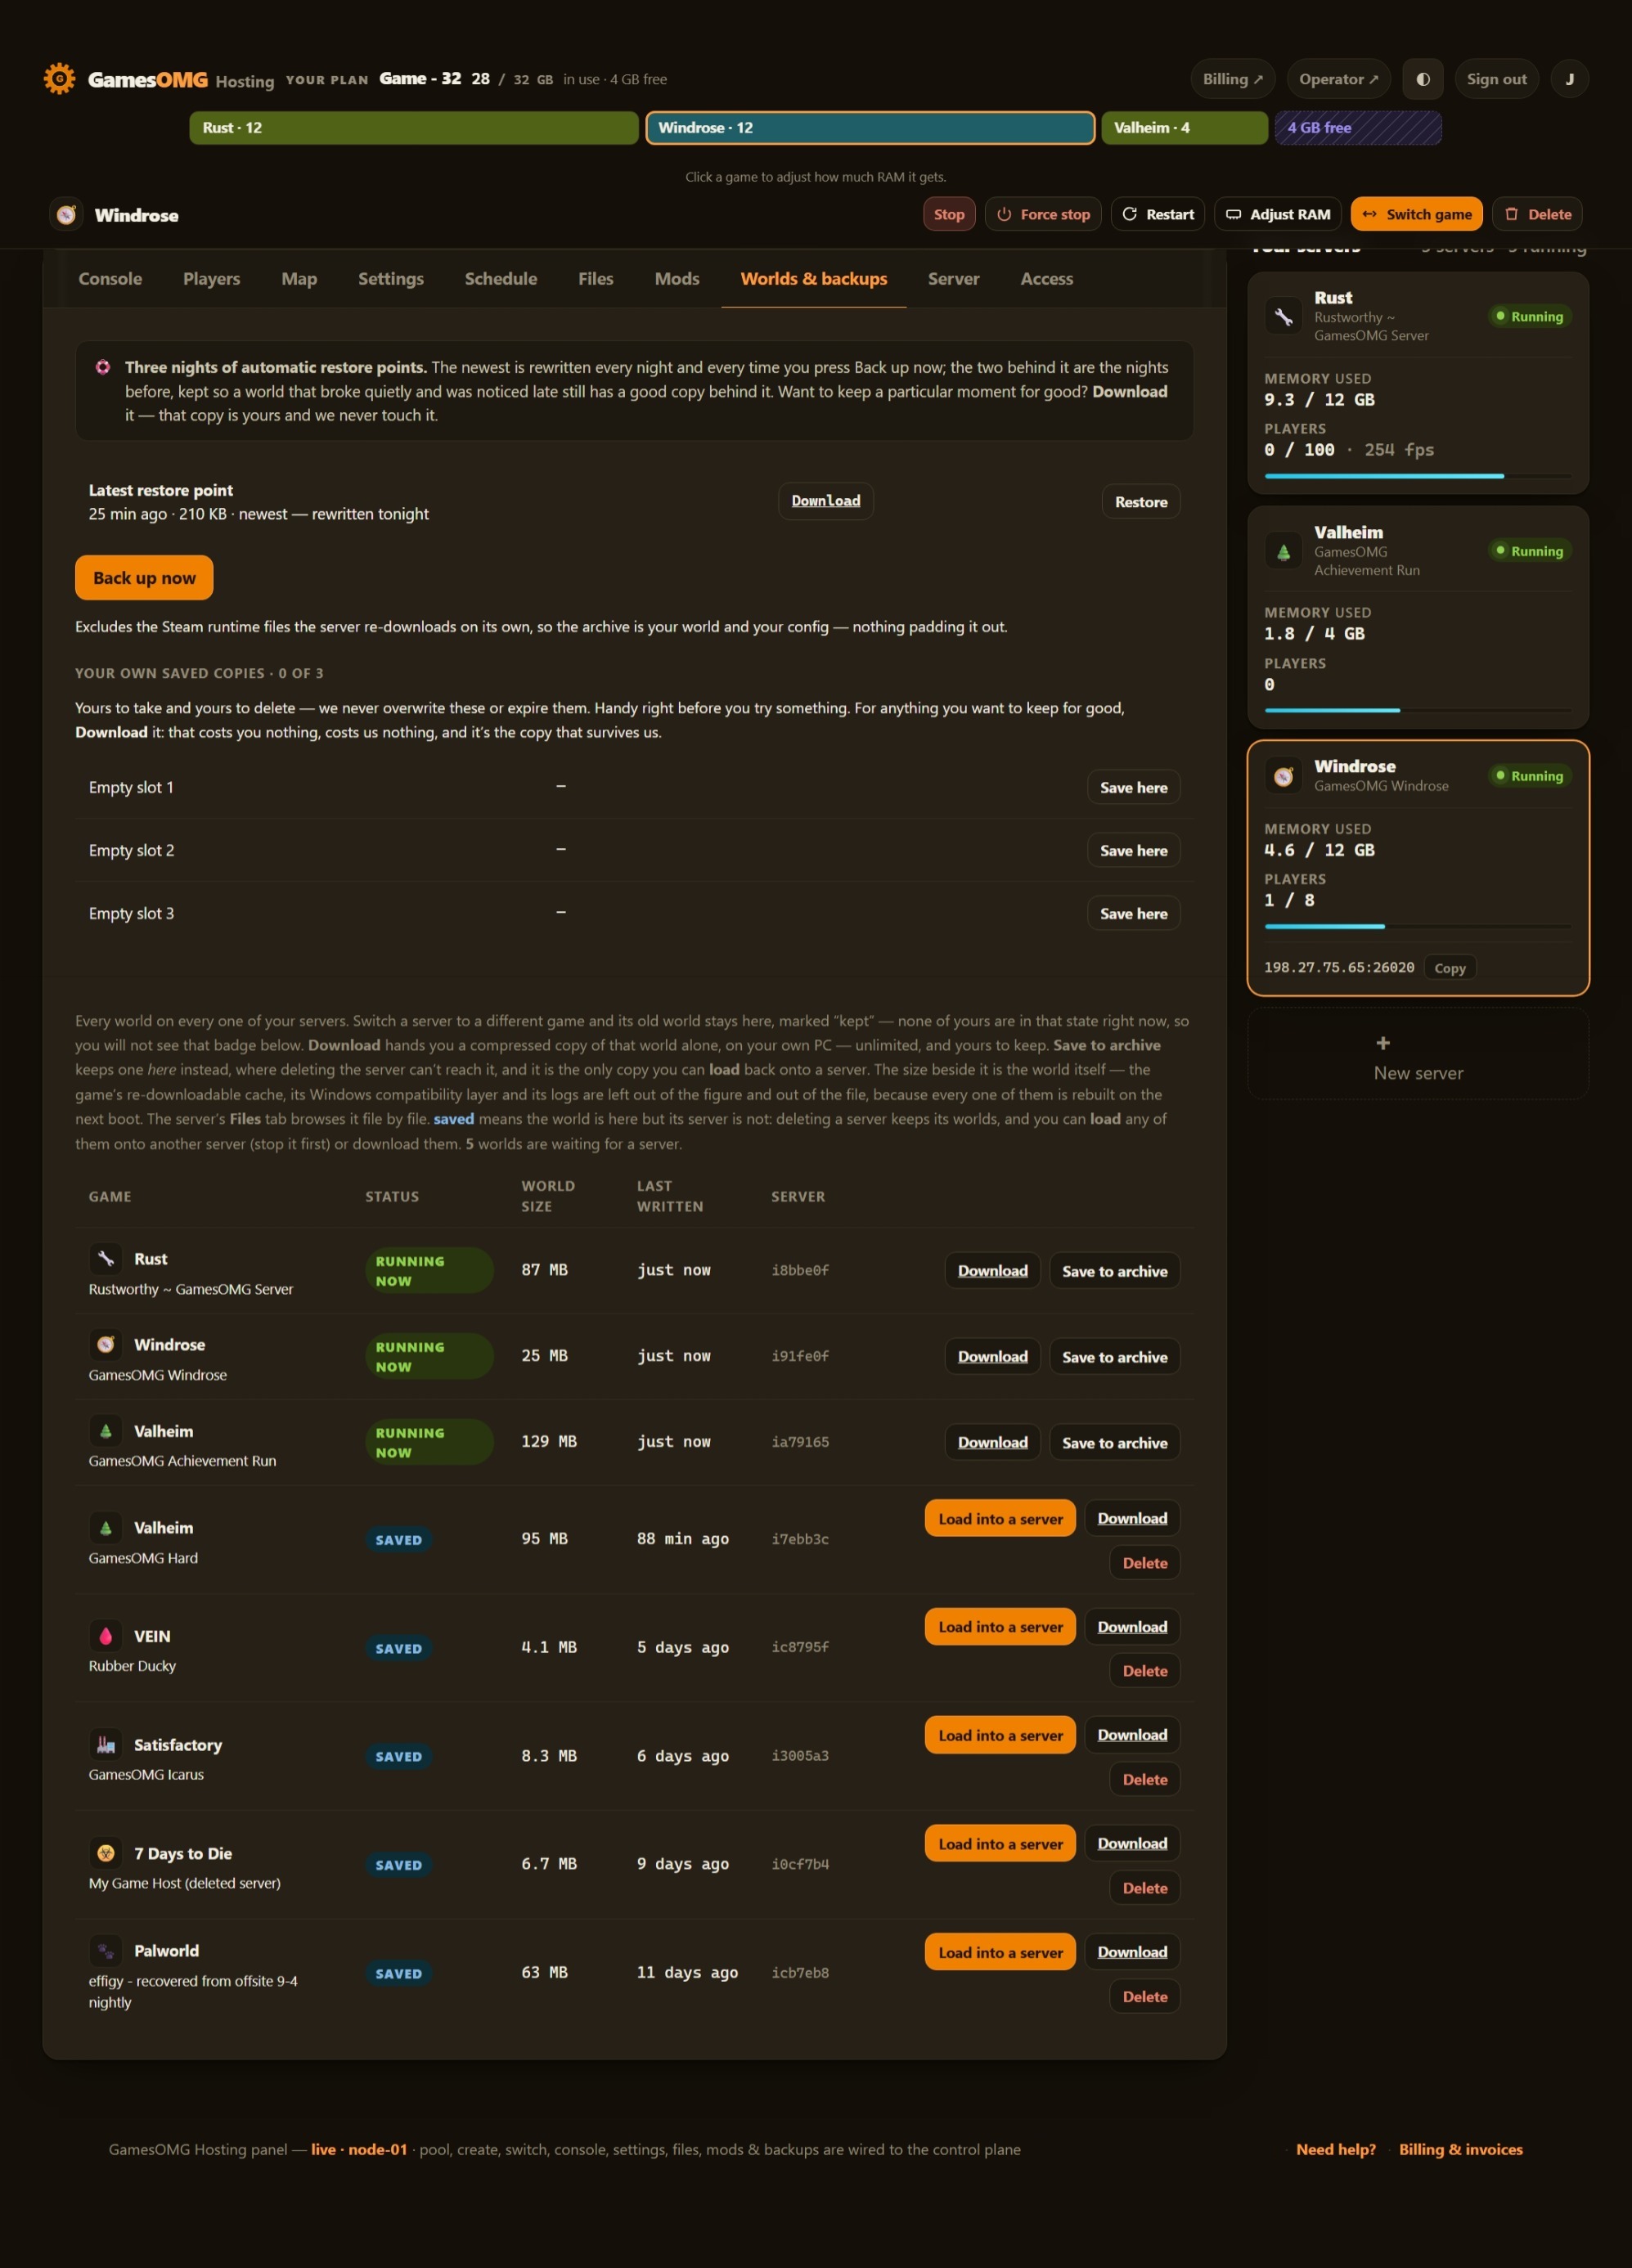
Task: Select the Worlds & backups tab
Action: 814,279
